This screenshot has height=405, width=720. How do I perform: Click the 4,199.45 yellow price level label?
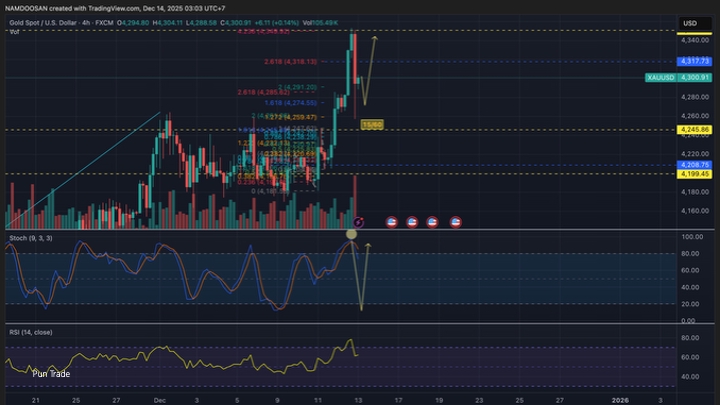pyautogui.click(x=694, y=173)
